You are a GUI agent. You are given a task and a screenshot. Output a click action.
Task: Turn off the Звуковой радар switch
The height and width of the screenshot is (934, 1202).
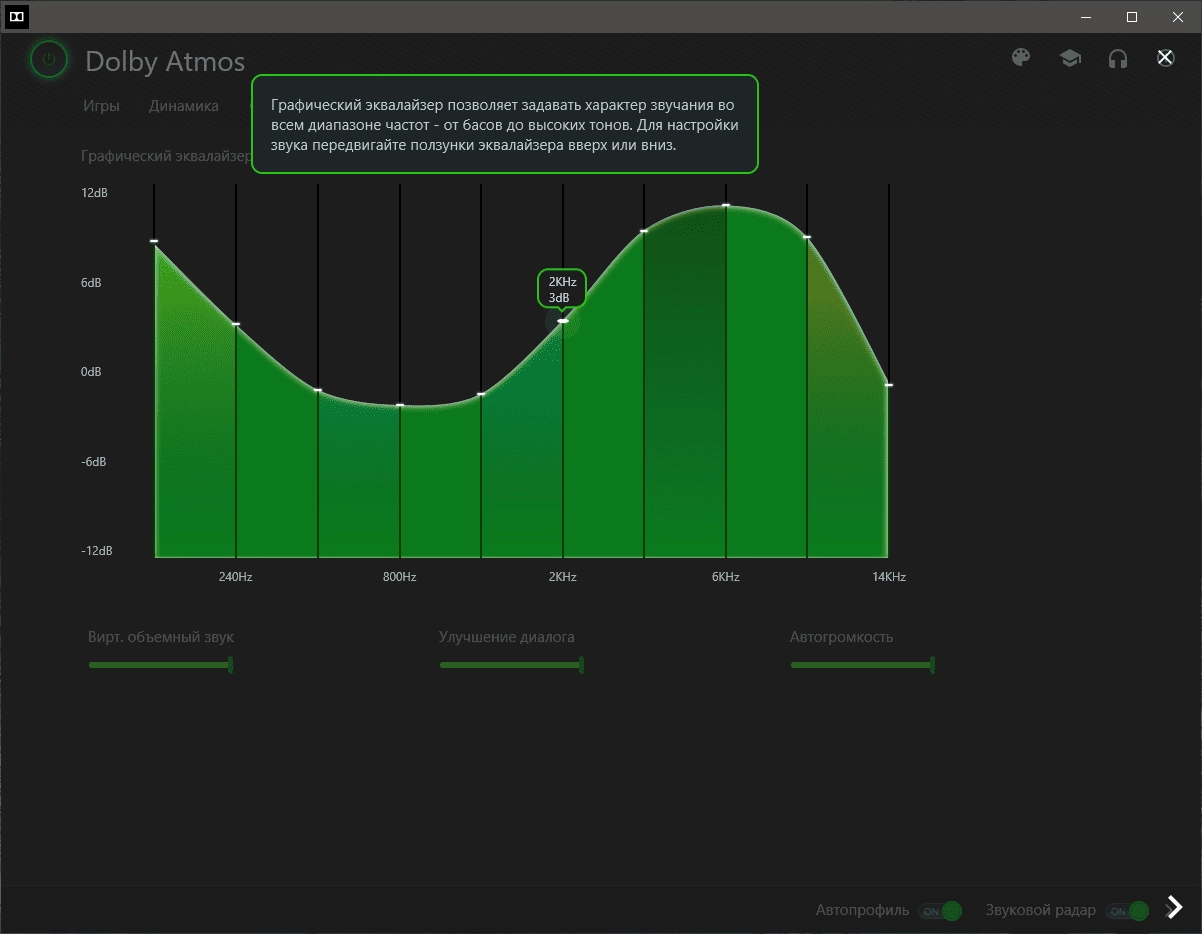[1127, 911]
